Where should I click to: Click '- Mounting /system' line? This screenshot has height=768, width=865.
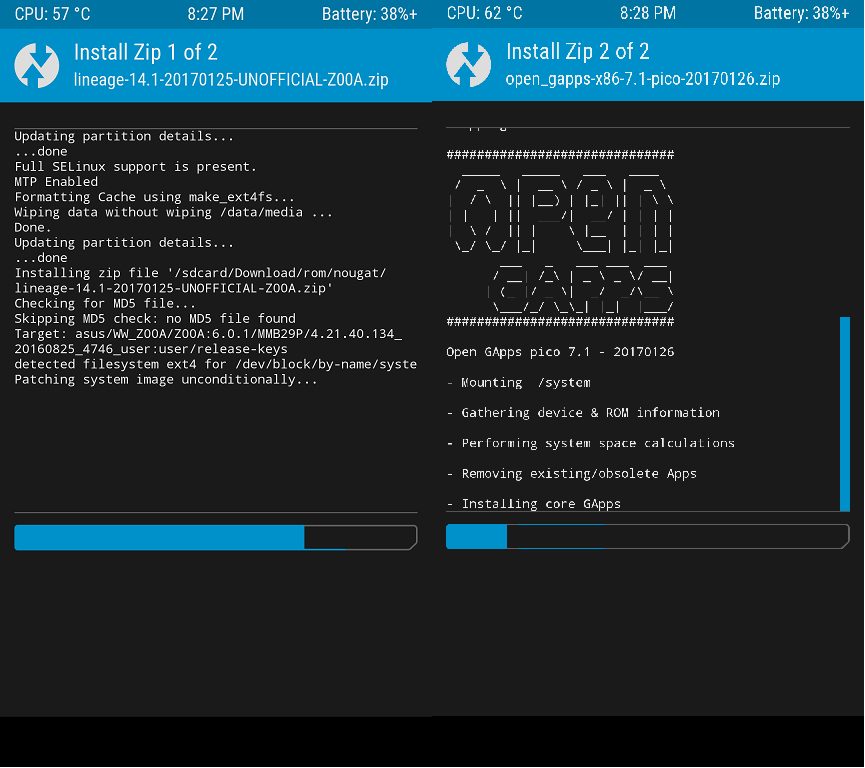(519, 383)
